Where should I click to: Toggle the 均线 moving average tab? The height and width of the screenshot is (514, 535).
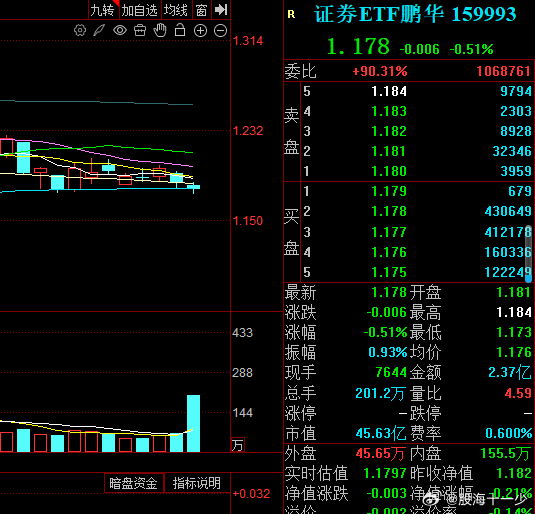click(176, 10)
